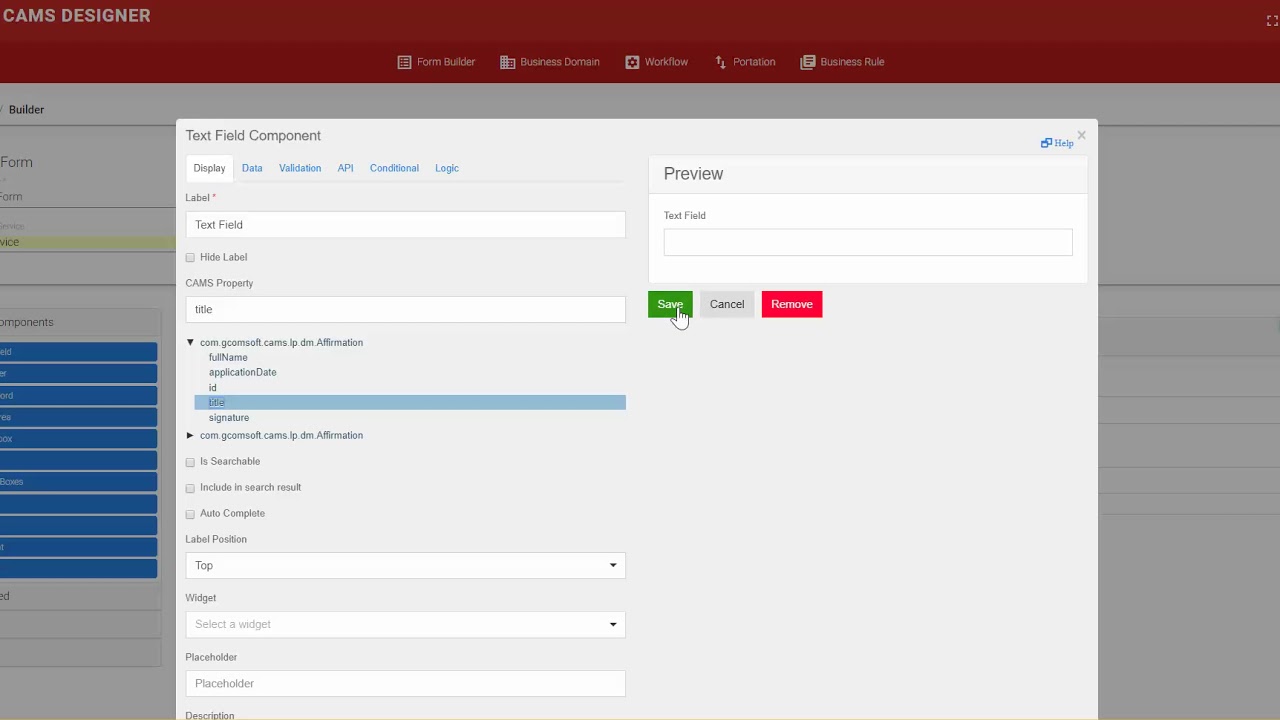
Task: Open the Widget selection dropdown
Action: (x=405, y=625)
